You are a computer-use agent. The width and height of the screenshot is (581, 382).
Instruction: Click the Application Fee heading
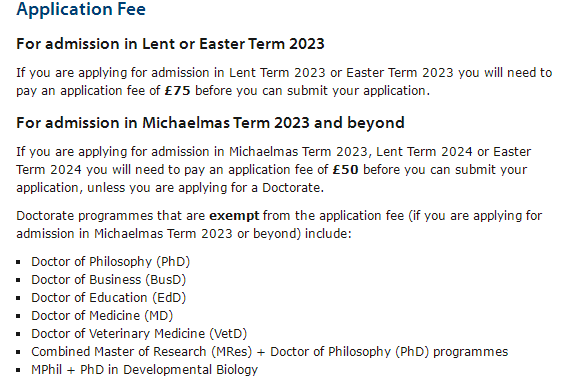[81, 10]
